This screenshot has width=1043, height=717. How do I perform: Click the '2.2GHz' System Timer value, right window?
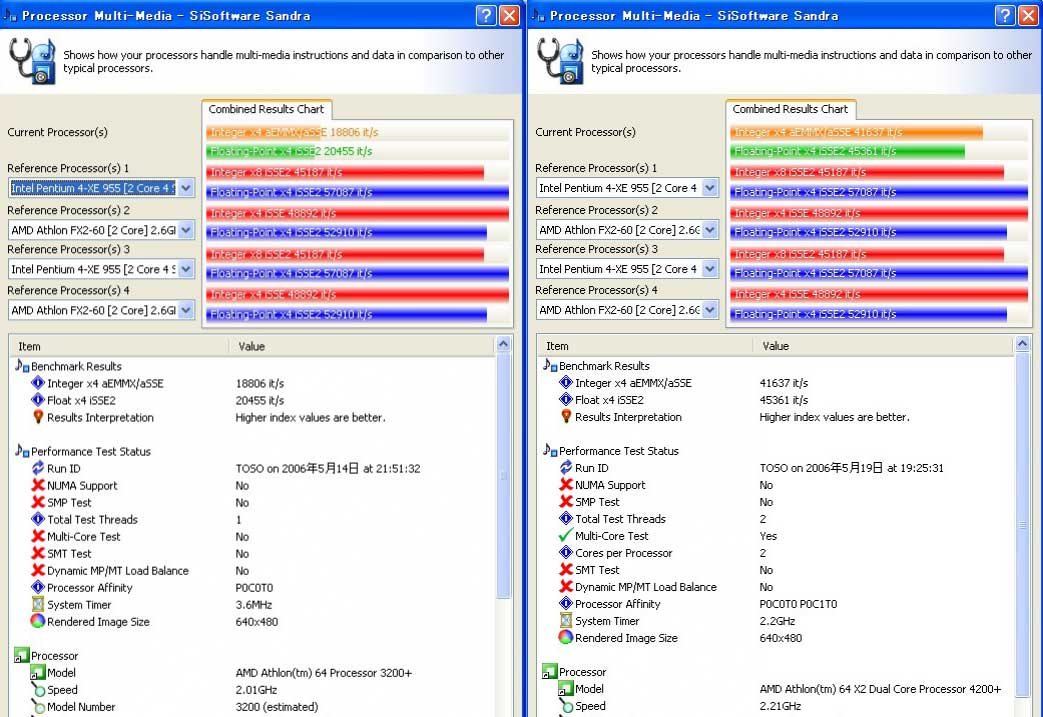pyautogui.click(x=777, y=621)
